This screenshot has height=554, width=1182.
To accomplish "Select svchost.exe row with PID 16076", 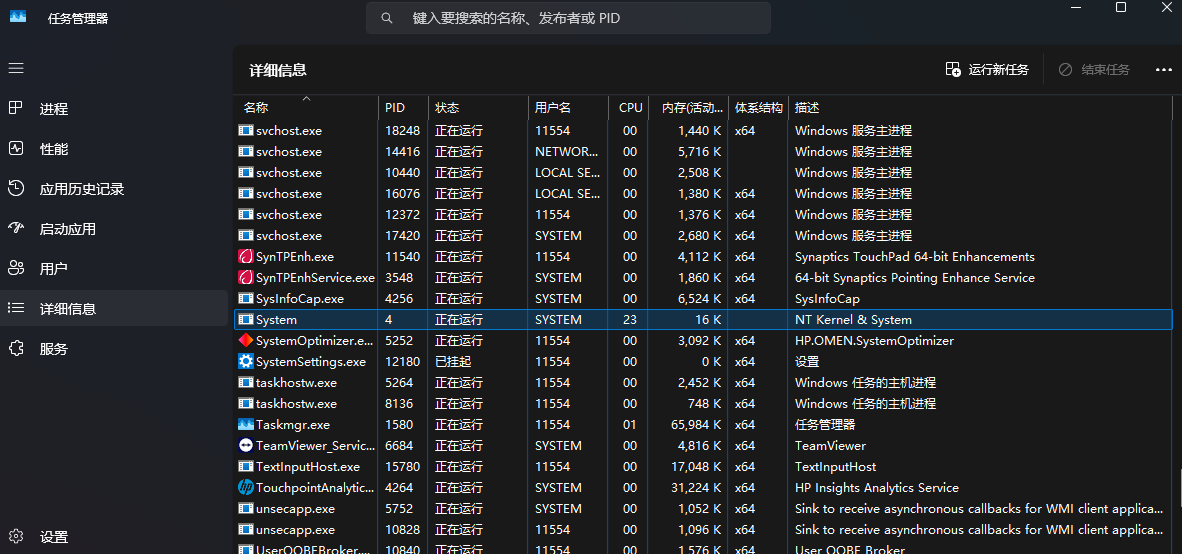I will [703, 194].
